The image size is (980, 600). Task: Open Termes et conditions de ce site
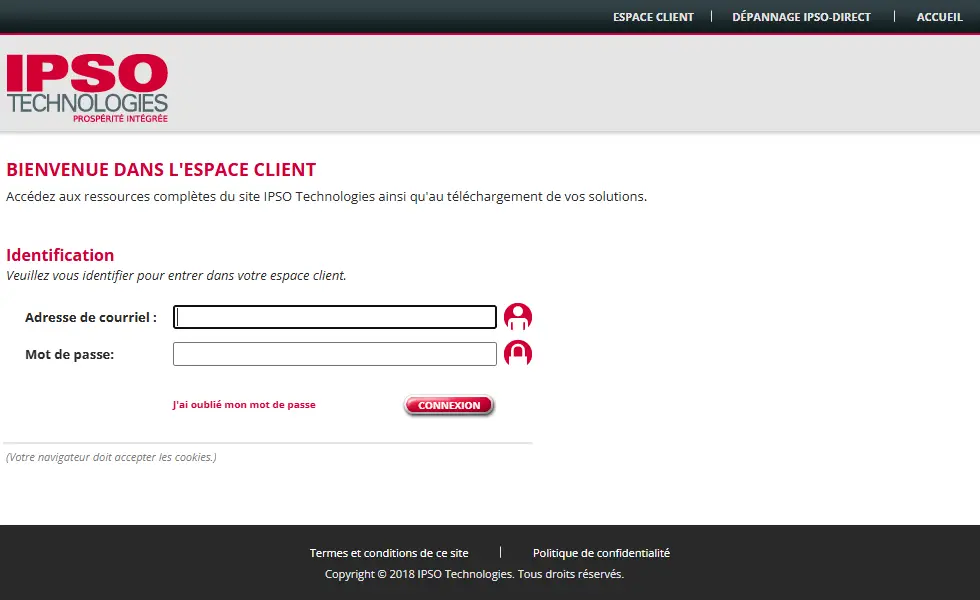tap(389, 553)
